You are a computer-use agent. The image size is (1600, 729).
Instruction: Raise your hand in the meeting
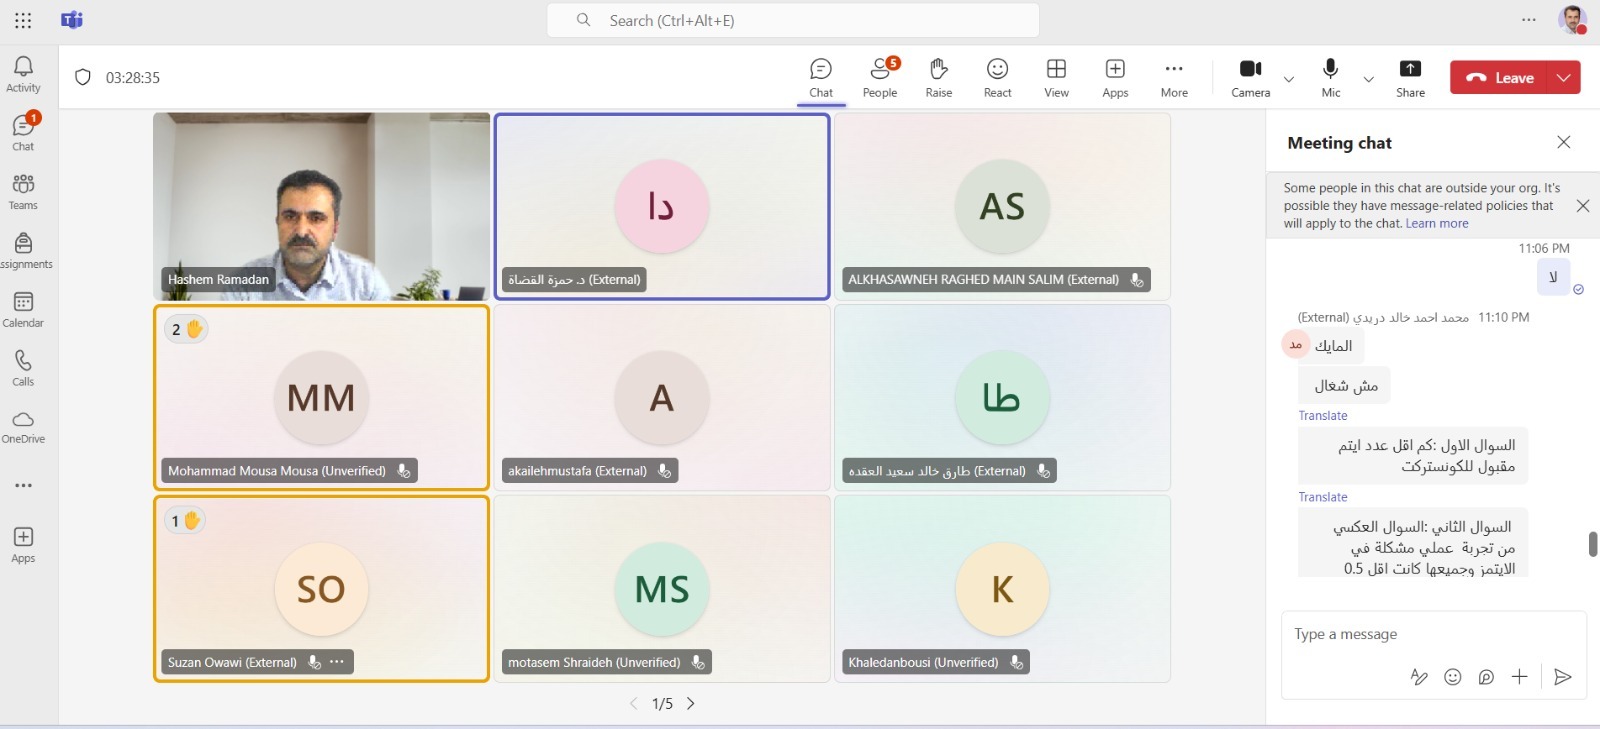point(938,77)
